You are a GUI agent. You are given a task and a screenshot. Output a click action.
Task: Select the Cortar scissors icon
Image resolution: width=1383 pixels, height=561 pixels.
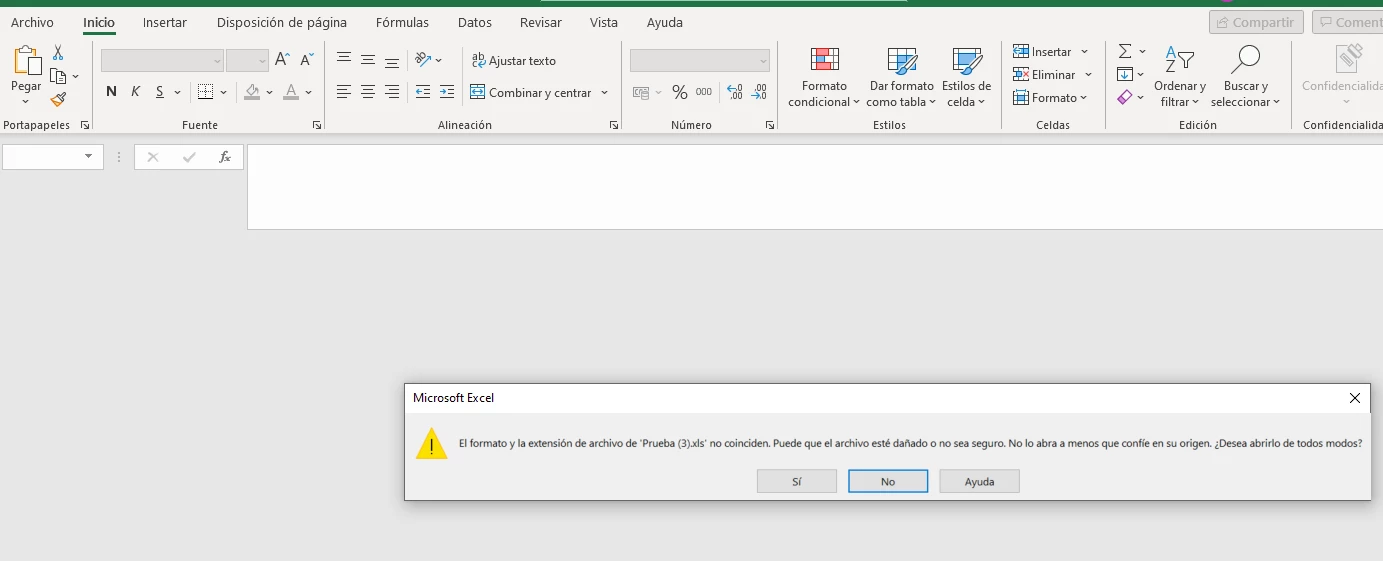(x=58, y=53)
